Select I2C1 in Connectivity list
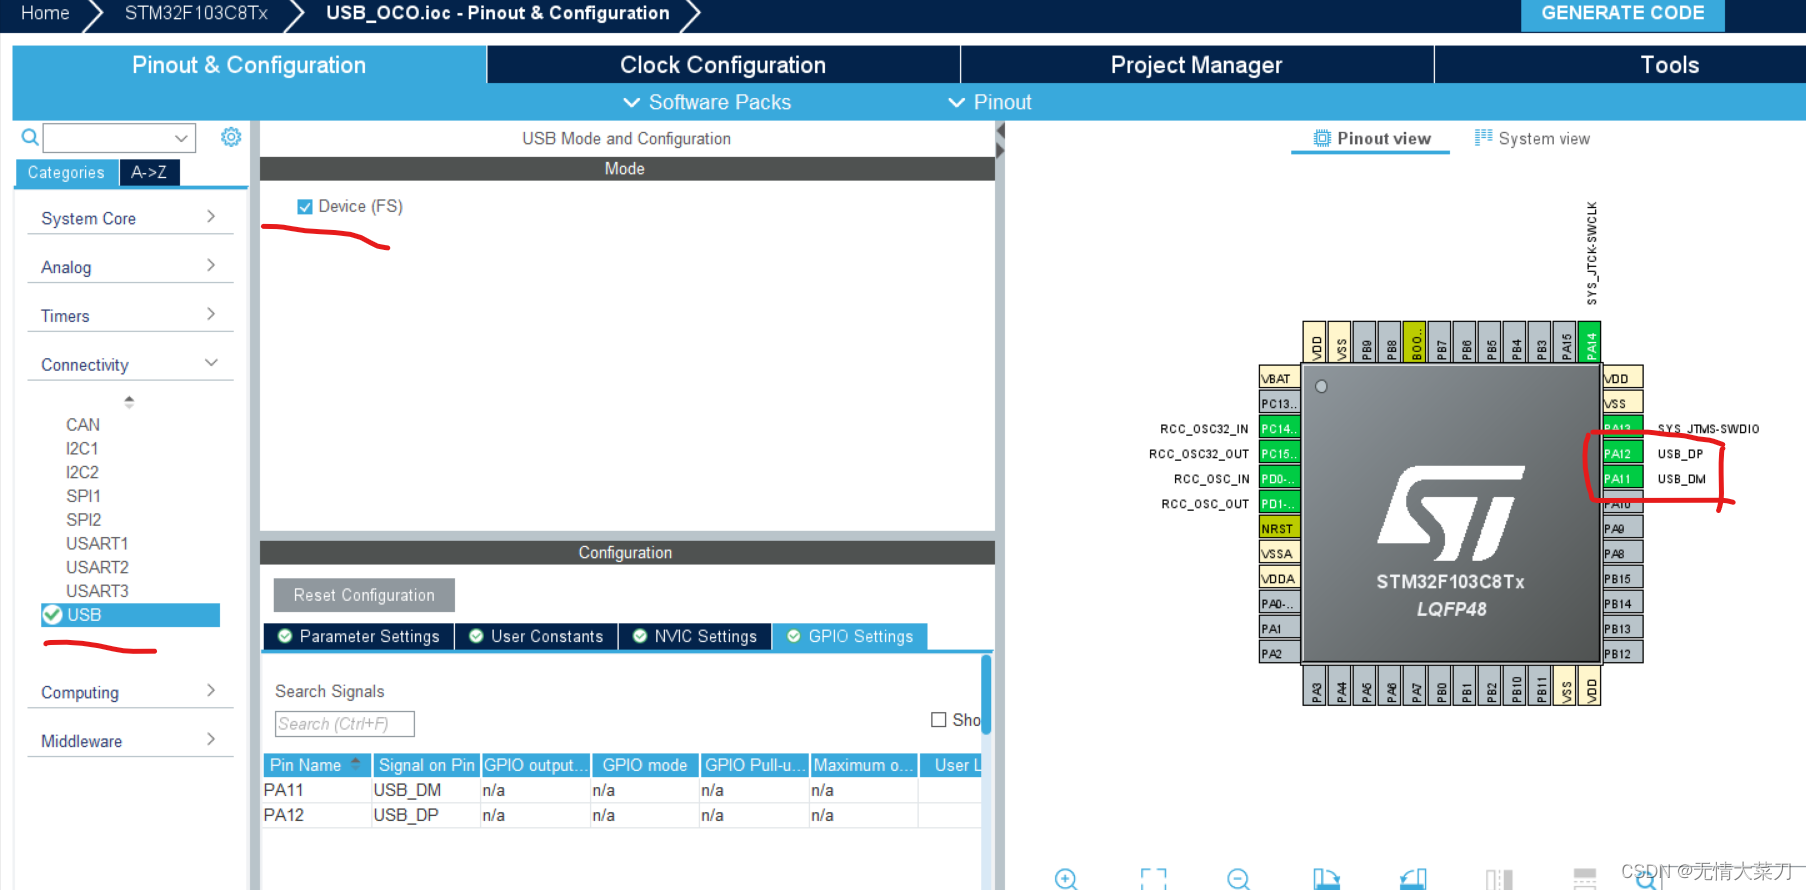Image resolution: width=1806 pixels, height=890 pixels. click(x=82, y=448)
